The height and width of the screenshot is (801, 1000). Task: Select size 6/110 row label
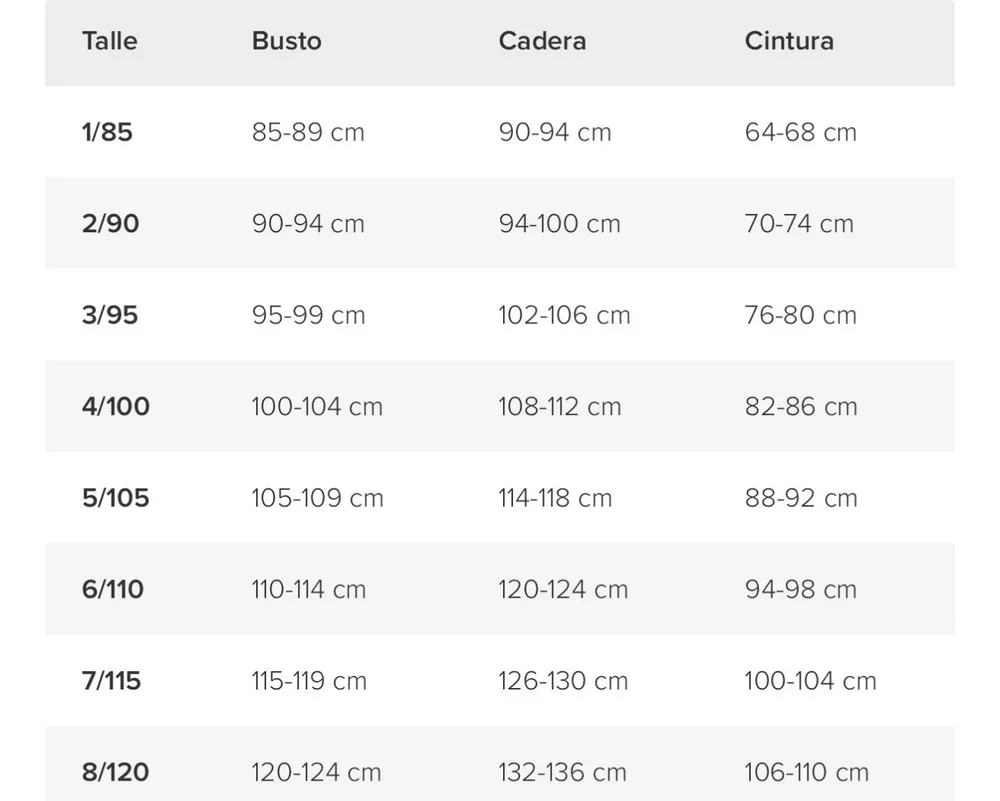pos(113,589)
